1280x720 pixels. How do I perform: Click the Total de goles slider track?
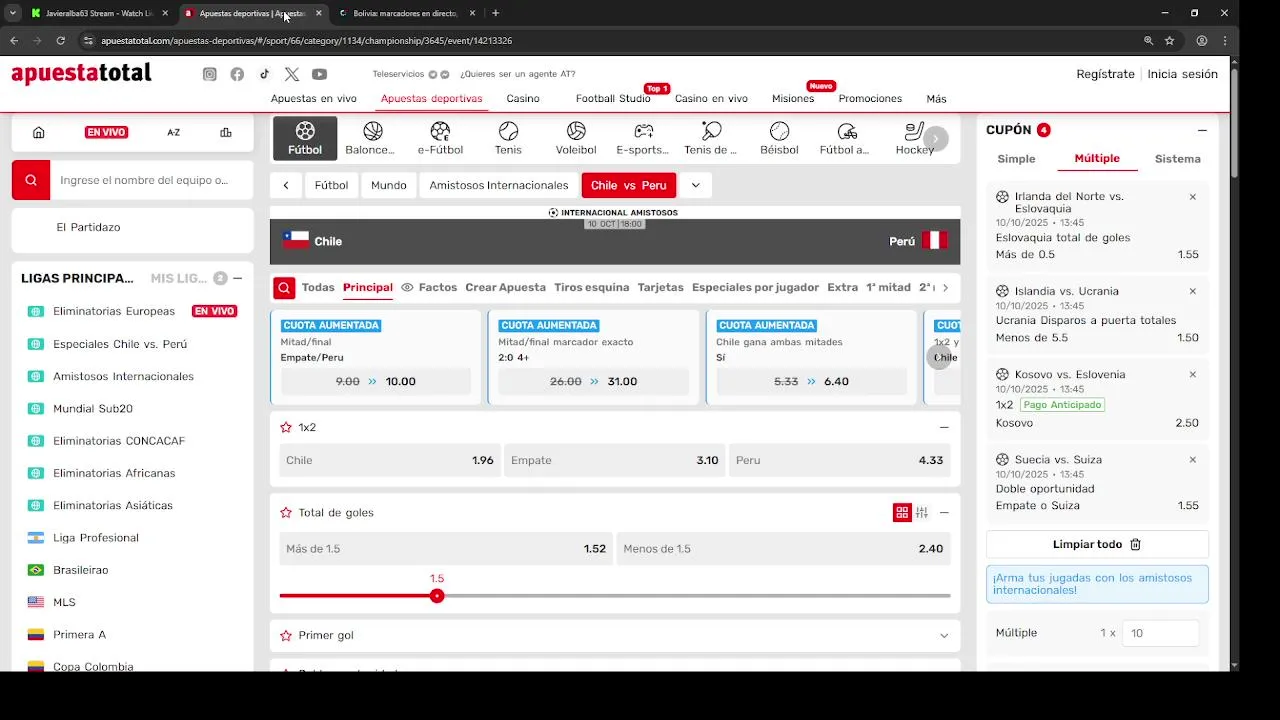click(615, 596)
